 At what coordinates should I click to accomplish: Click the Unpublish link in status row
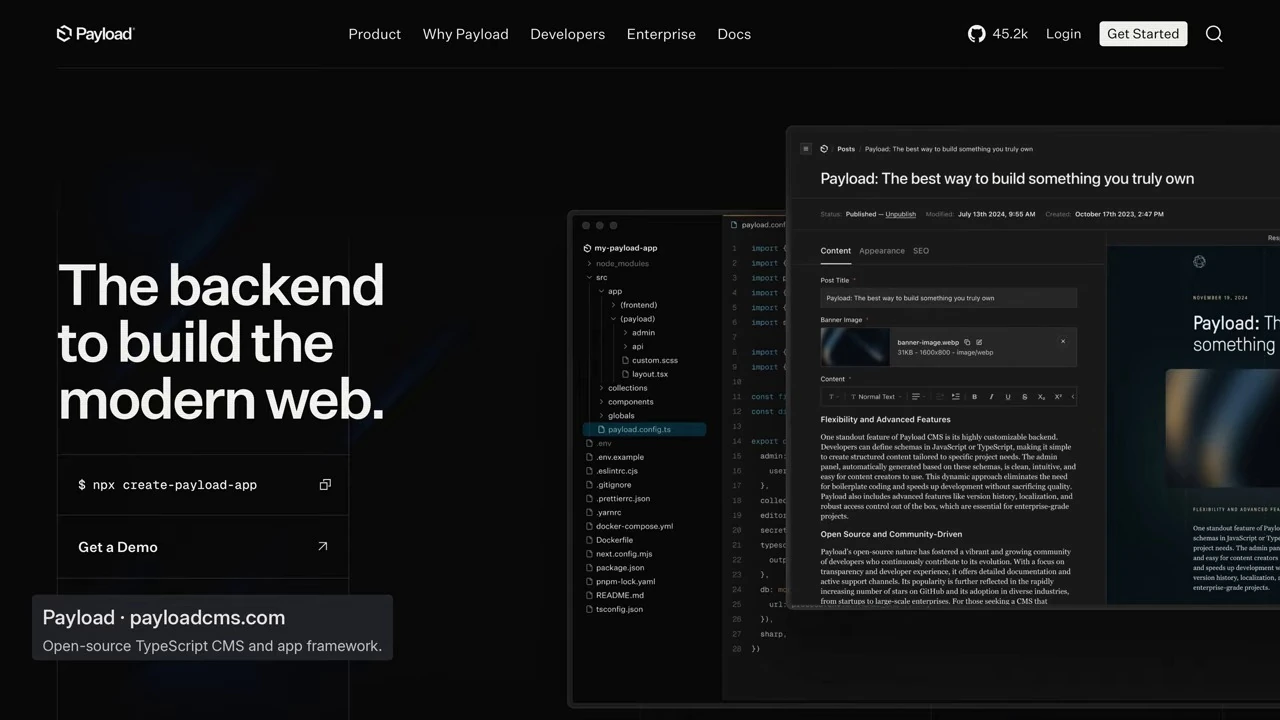901,214
